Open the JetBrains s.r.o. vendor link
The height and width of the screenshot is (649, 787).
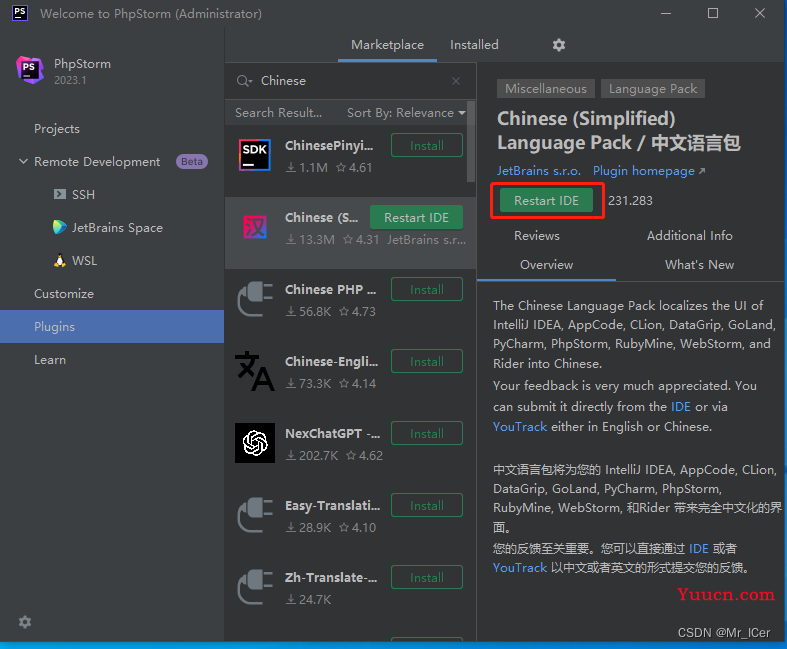[539, 171]
